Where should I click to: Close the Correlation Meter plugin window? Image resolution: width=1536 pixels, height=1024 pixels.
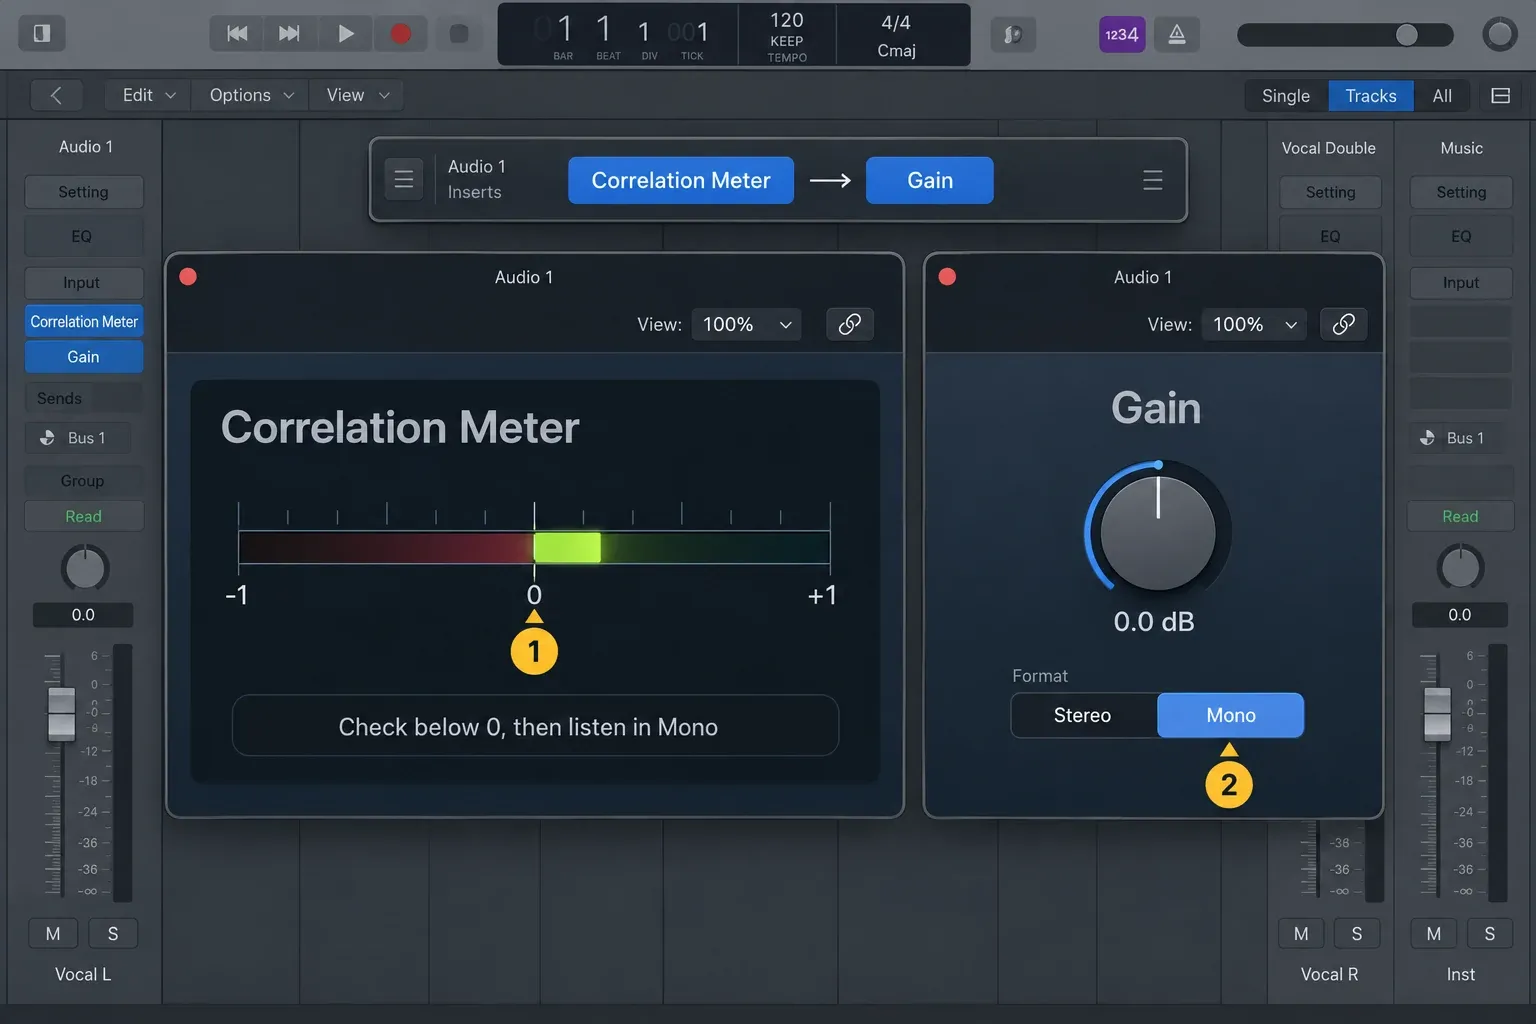pos(188,277)
